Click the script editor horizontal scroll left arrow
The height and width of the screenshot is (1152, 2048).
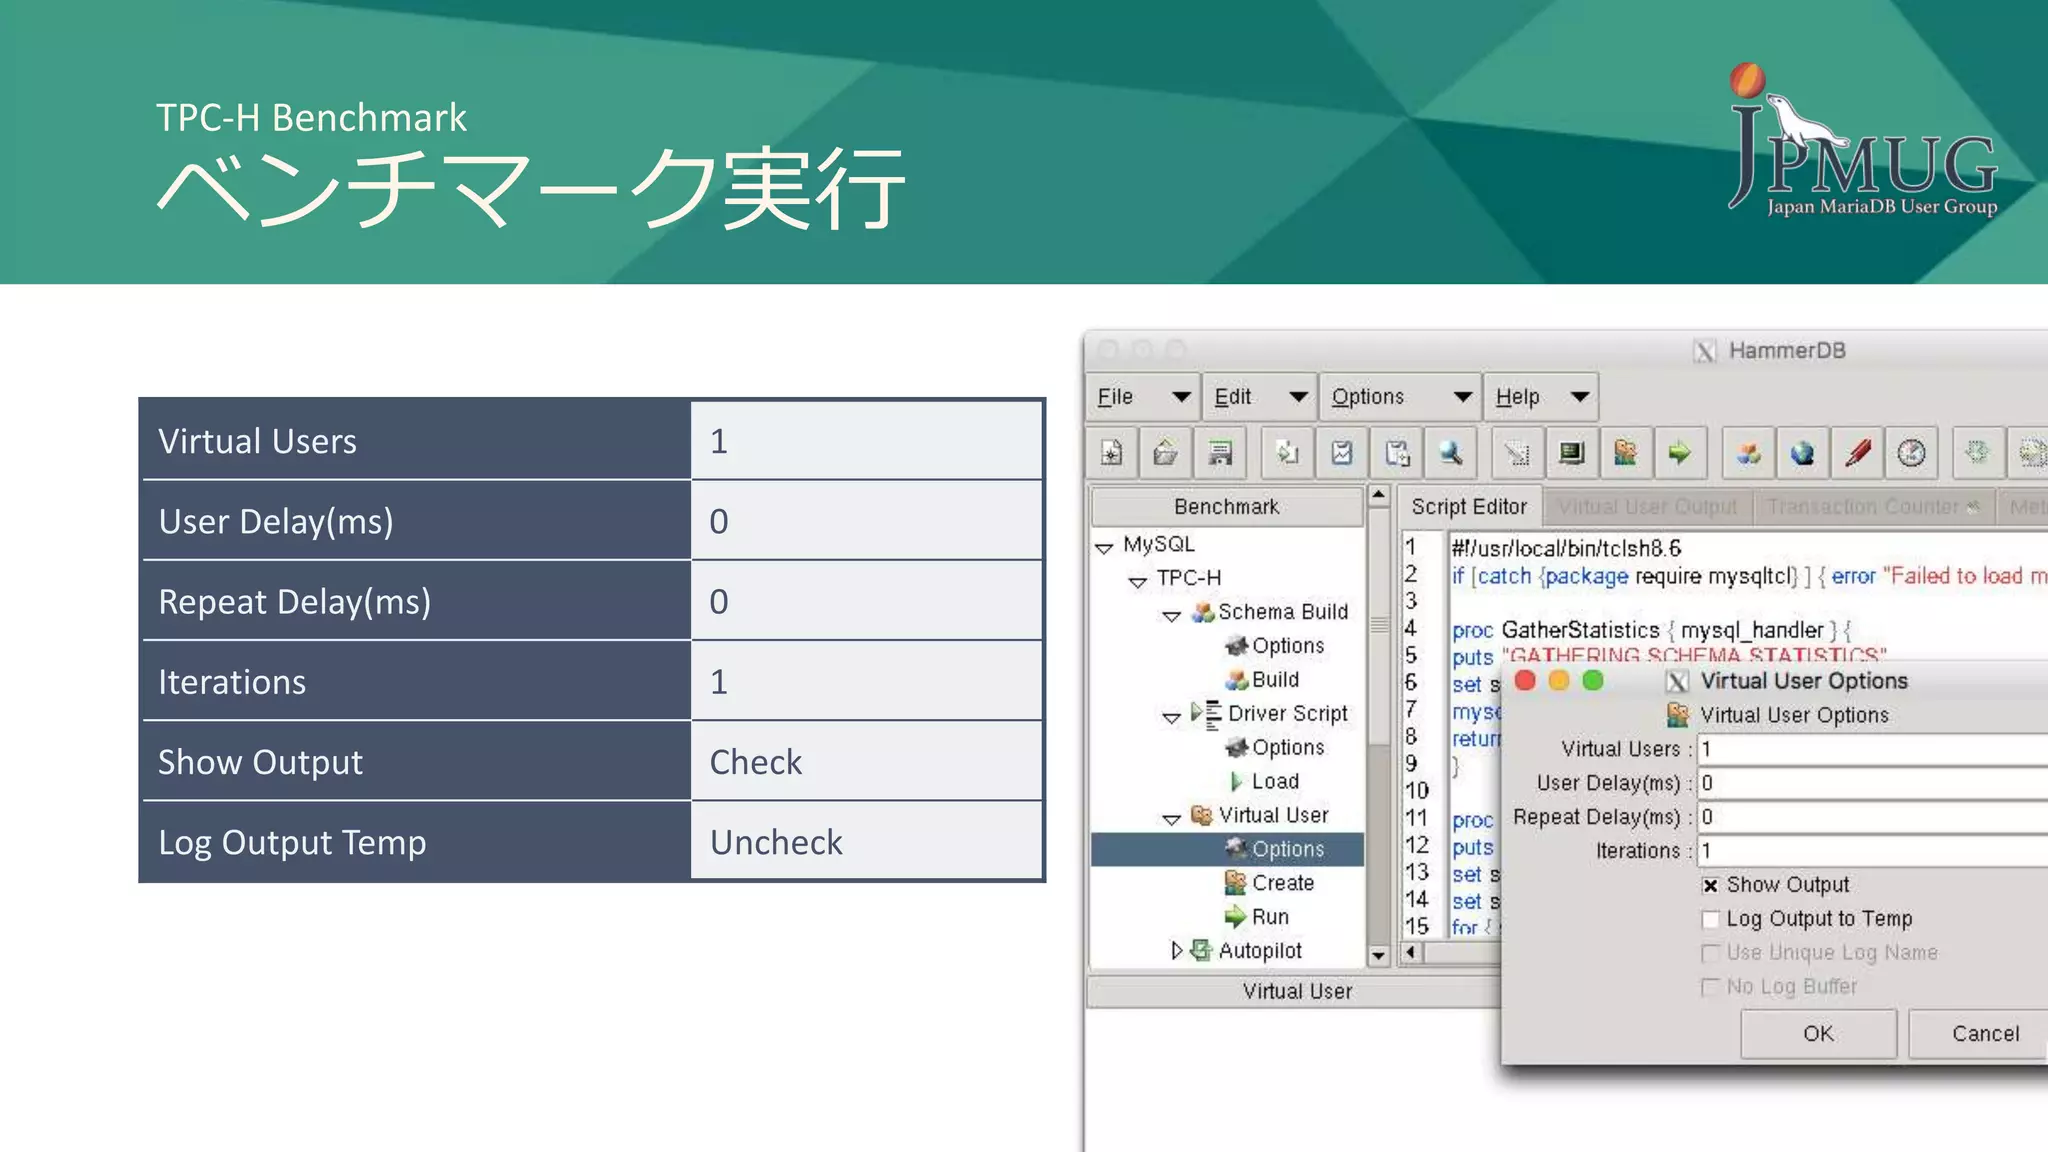tap(1411, 952)
